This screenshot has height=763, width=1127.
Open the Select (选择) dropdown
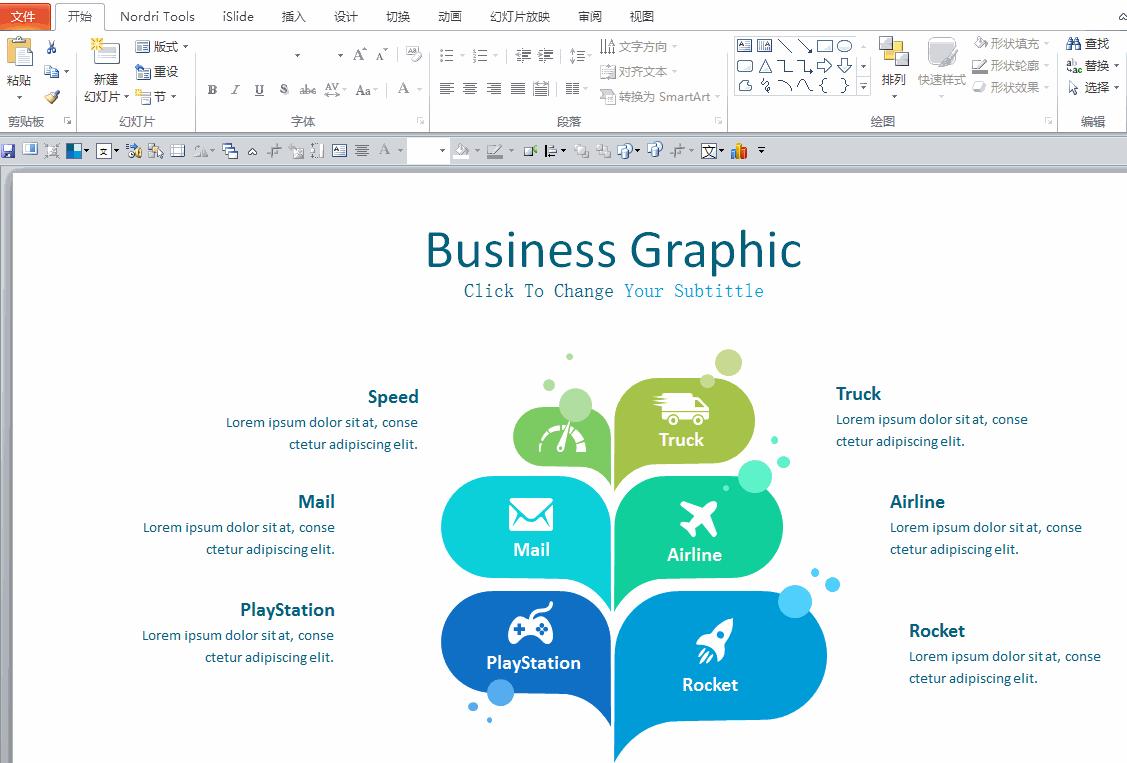tap(1094, 88)
